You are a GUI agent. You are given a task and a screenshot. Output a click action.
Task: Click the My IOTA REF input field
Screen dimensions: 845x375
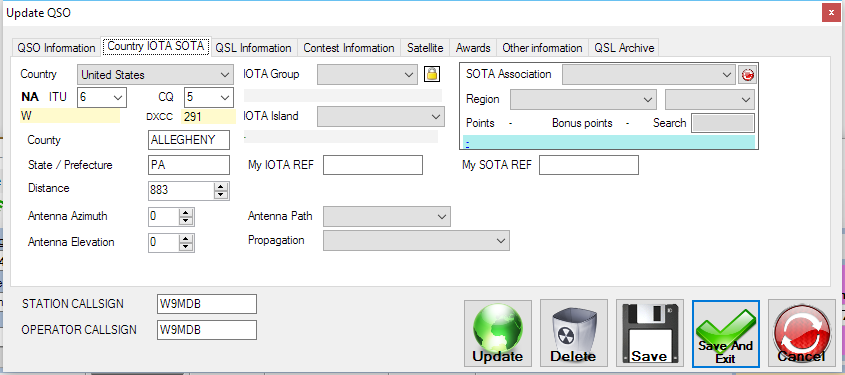[x=373, y=165]
